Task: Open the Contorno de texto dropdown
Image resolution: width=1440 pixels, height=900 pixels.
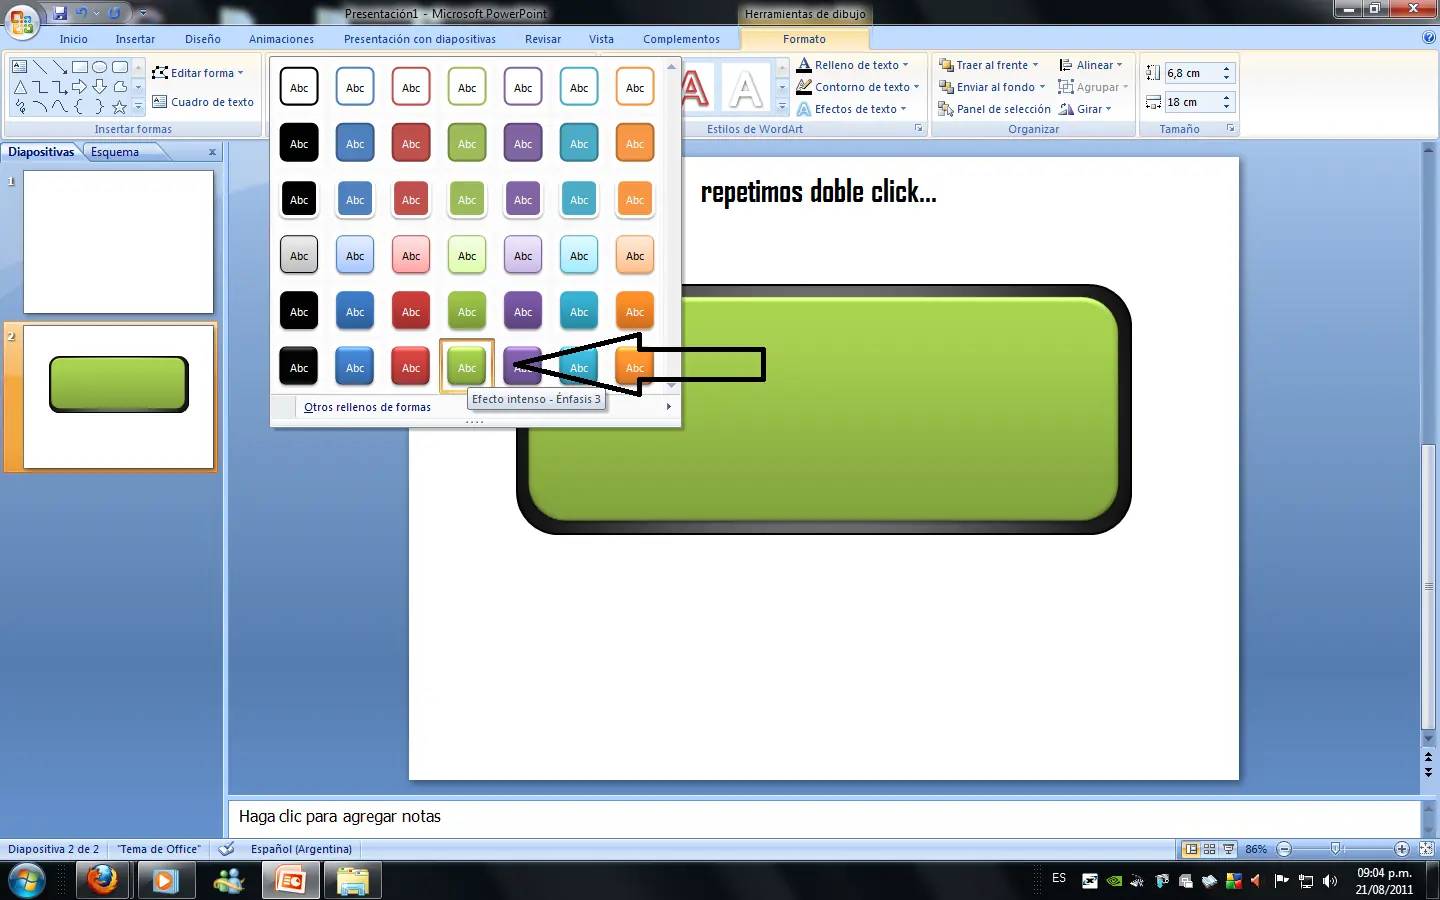Action: [858, 87]
